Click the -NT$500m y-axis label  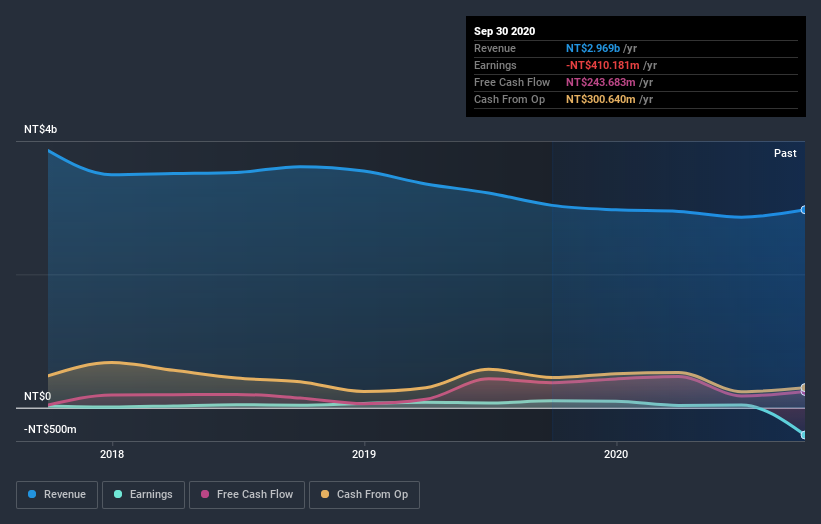pyautogui.click(x=50, y=429)
